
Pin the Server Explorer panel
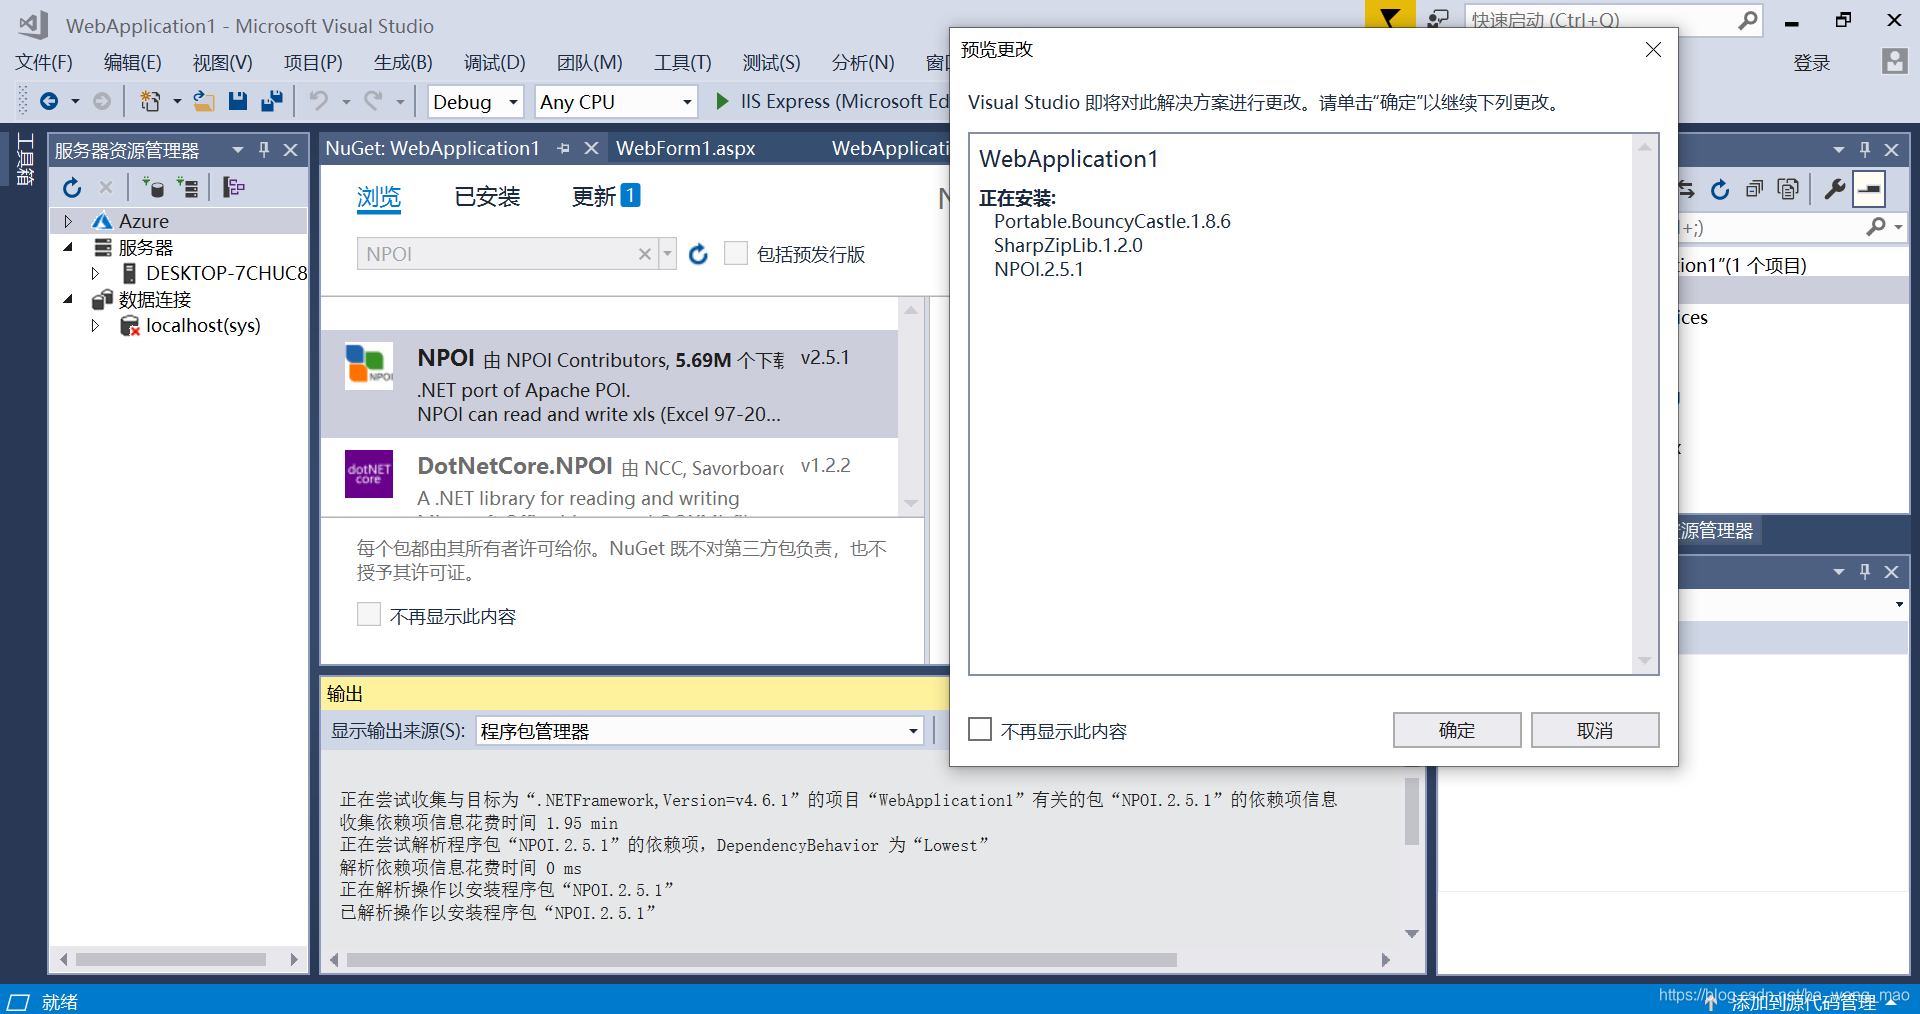pos(264,149)
